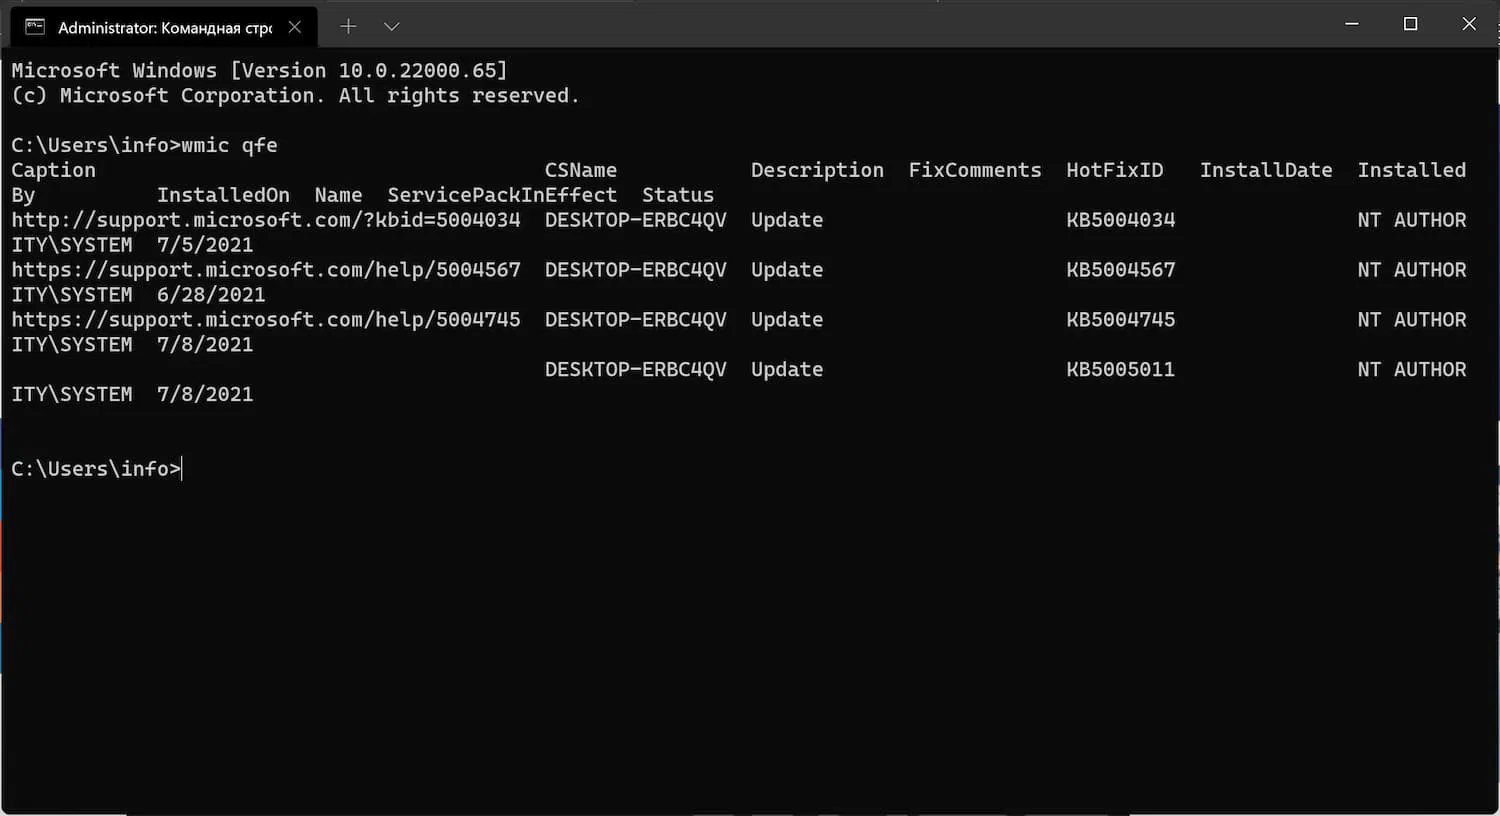
Task: Click the HotFixID column header
Action: pos(1114,170)
